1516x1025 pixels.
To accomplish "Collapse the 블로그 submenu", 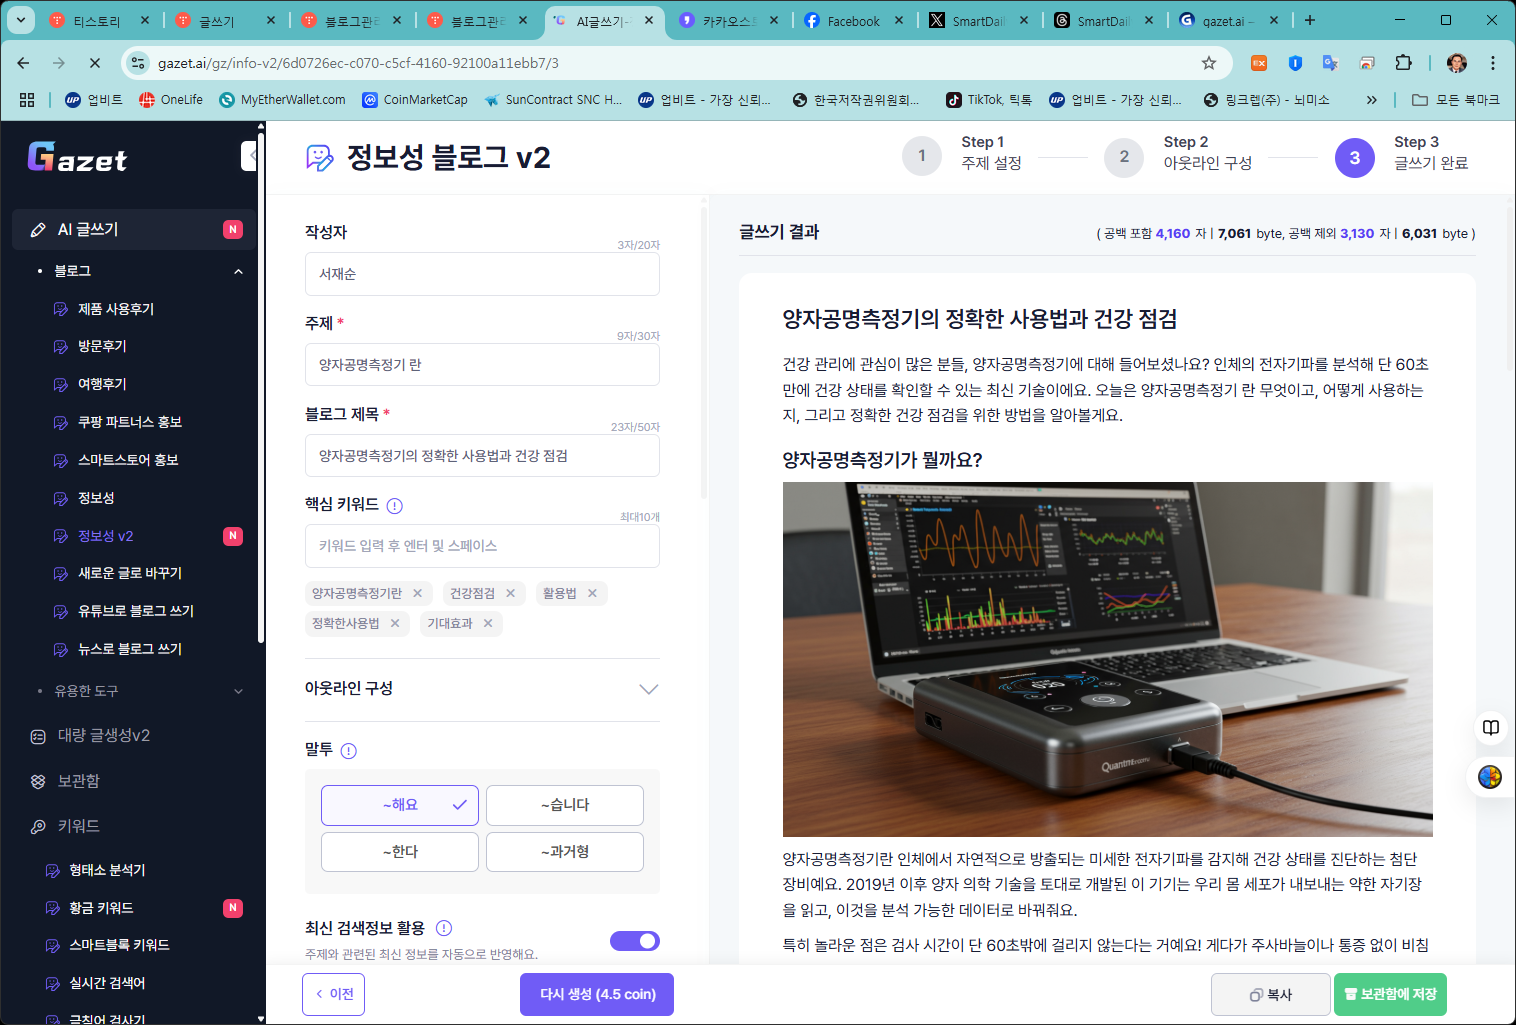I will coord(238,271).
